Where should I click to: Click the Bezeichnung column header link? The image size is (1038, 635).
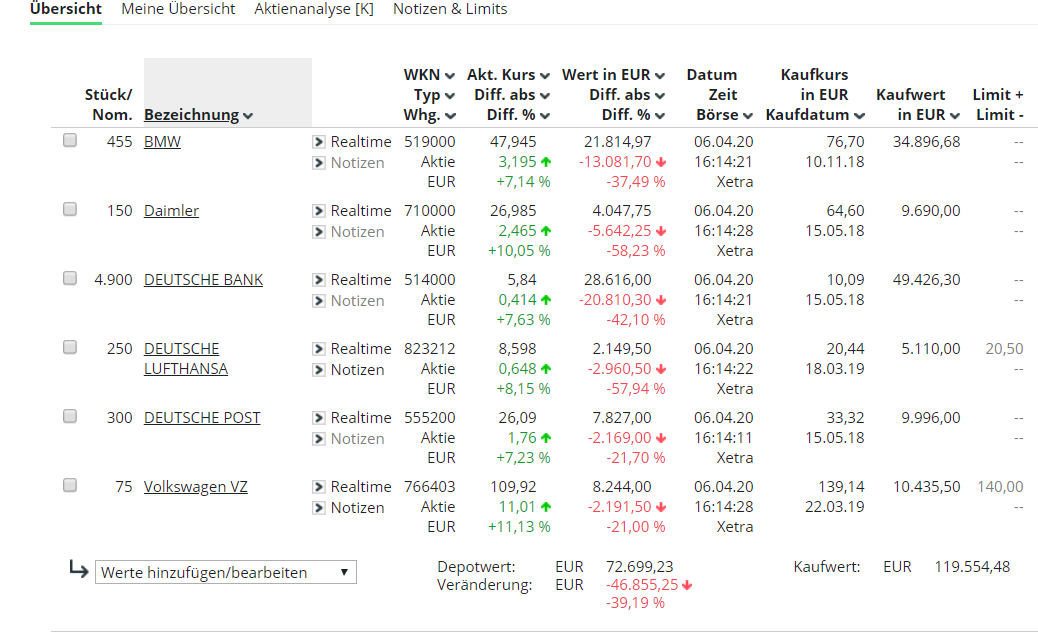point(191,115)
